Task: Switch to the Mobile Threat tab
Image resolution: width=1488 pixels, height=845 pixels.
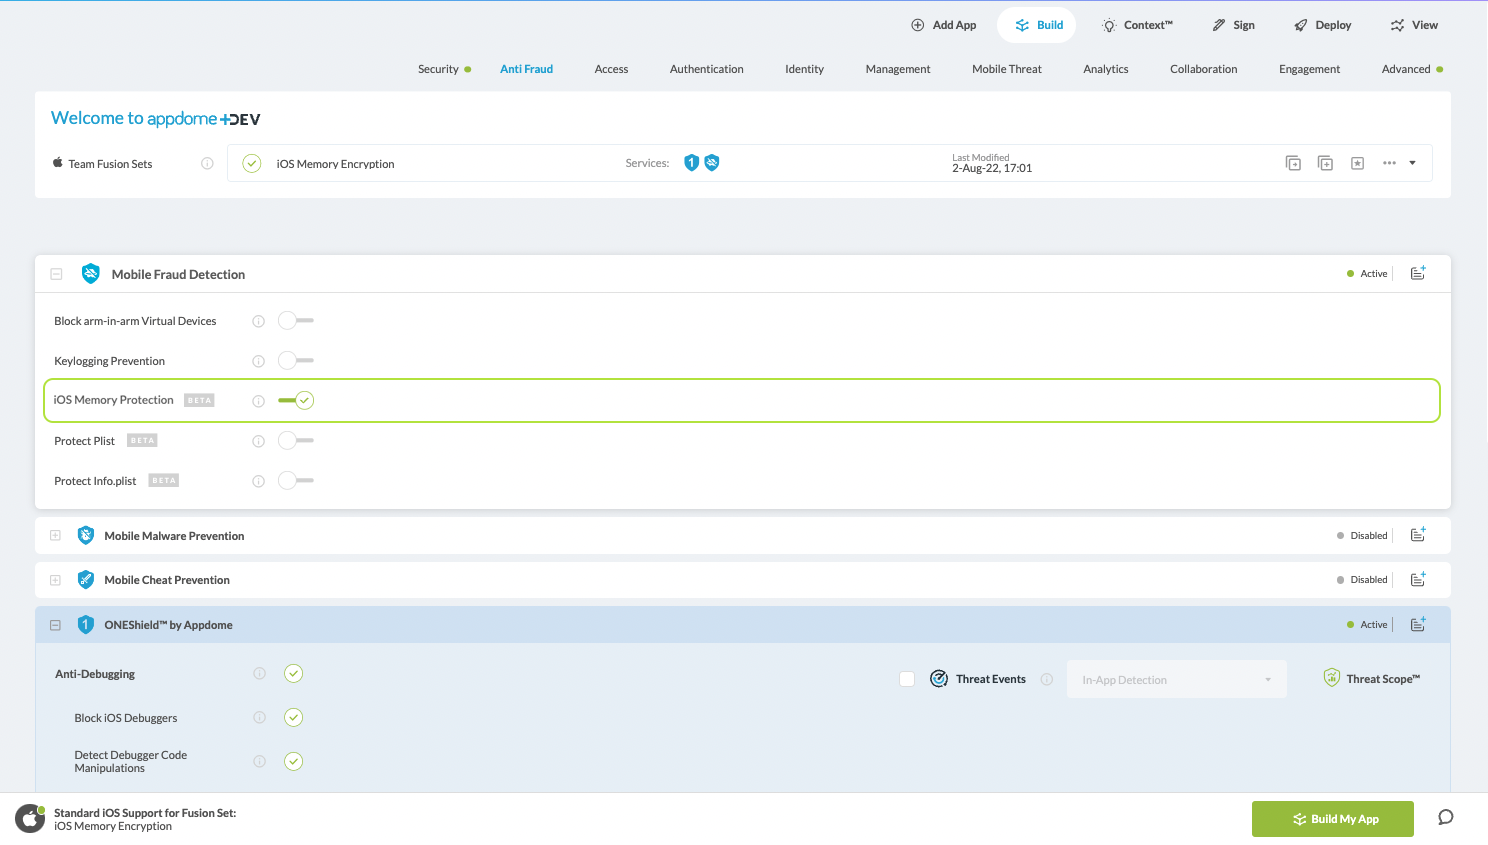Action: pyautogui.click(x=1006, y=69)
